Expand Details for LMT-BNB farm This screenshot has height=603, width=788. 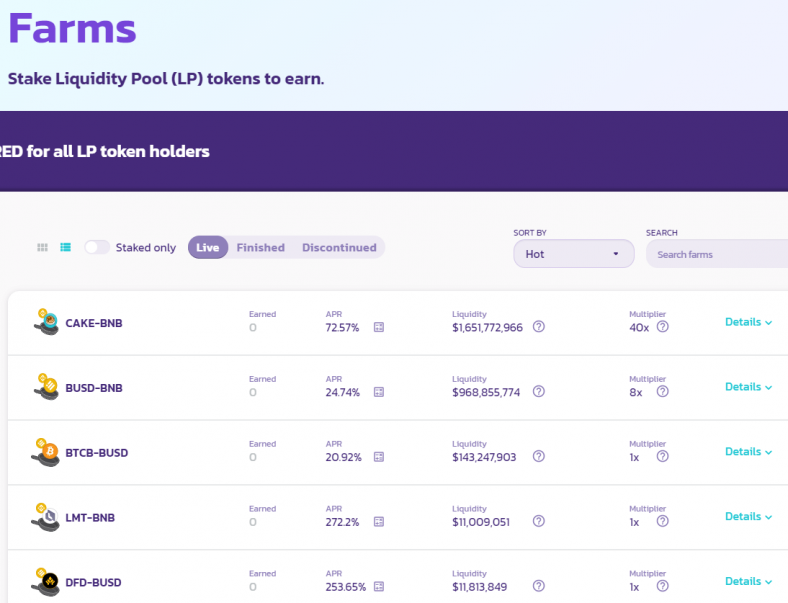(x=749, y=517)
